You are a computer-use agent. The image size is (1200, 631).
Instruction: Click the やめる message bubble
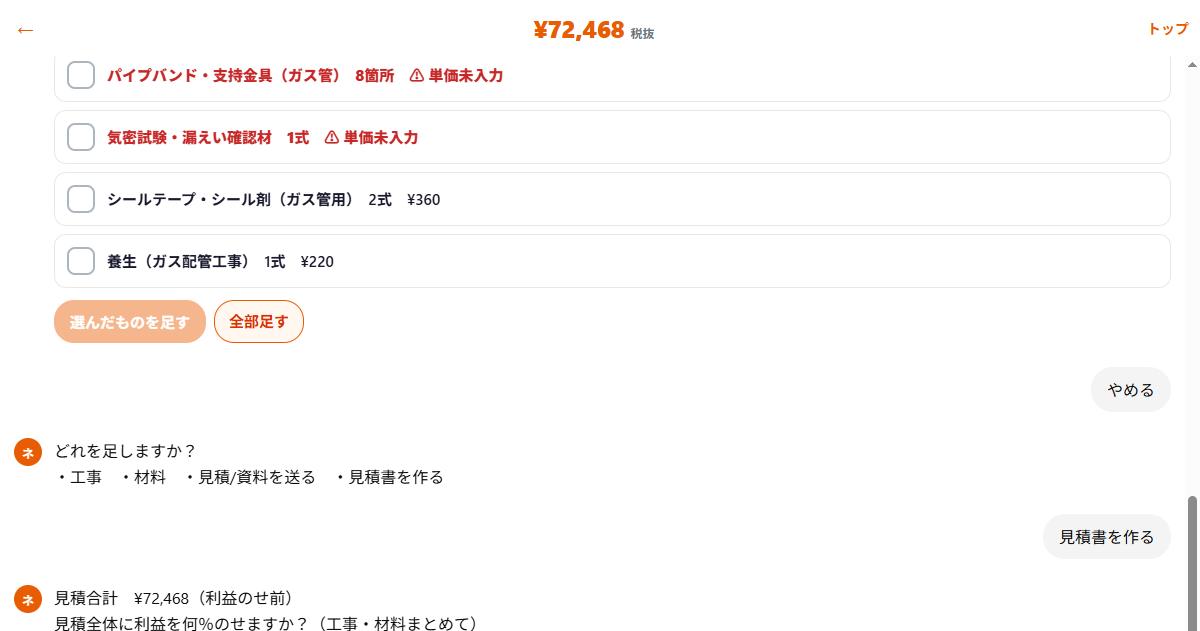(1131, 390)
